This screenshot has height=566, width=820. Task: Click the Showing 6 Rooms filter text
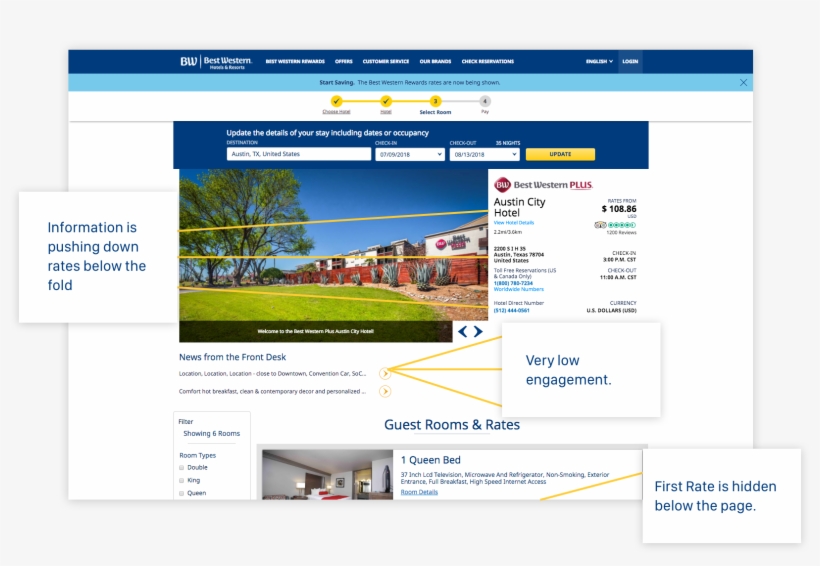click(211, 434)
